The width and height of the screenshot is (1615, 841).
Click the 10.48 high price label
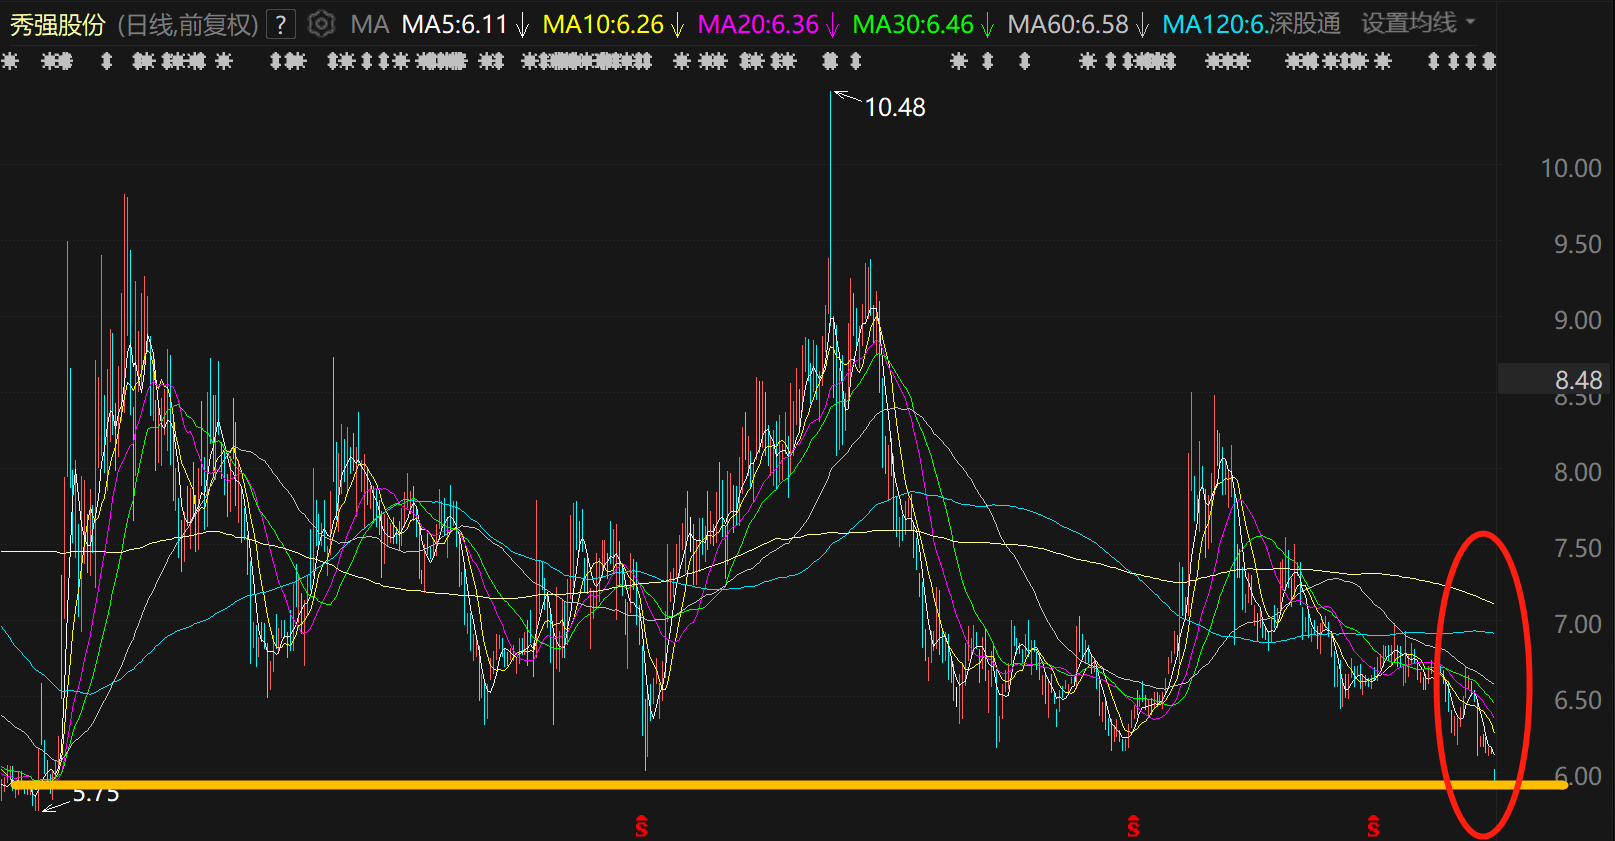pos(894,107)
